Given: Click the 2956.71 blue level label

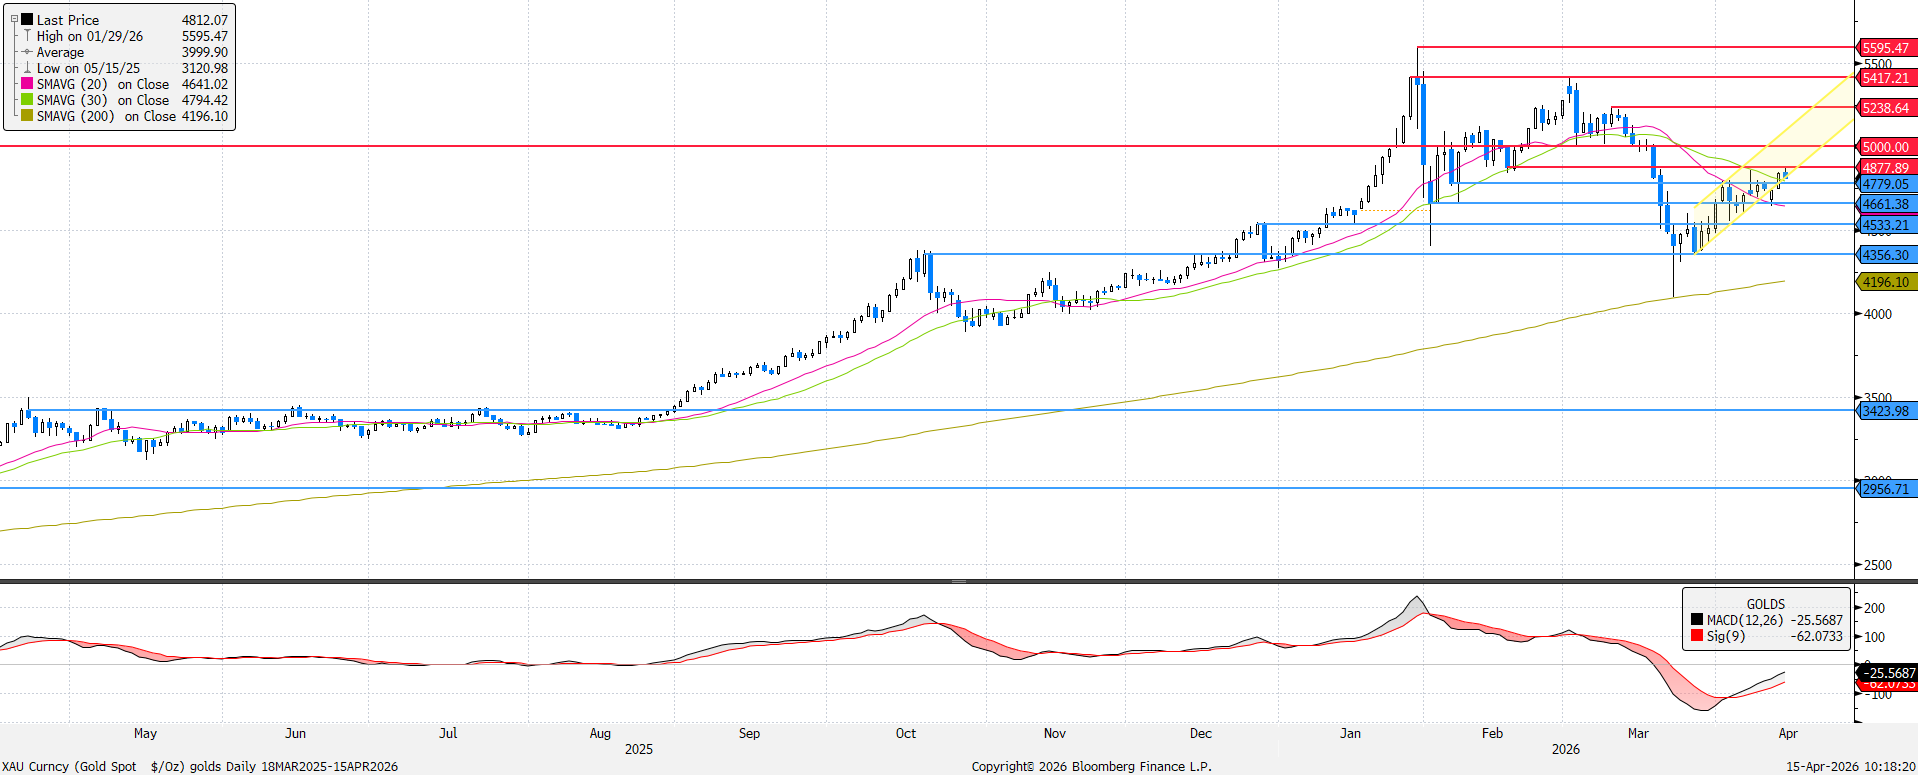Looking at the screenshot, I should pyautogui.click(x=1885, y=489).
